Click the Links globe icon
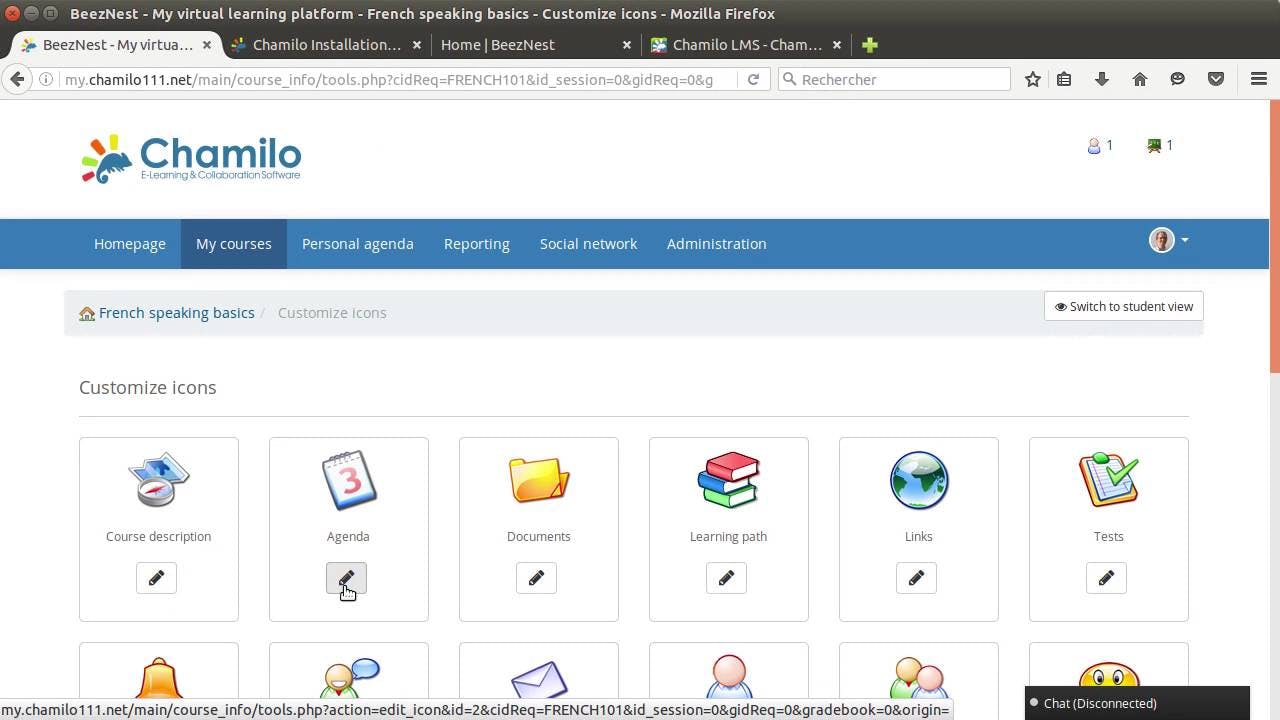1280x720 pixels. click(918, 480)
